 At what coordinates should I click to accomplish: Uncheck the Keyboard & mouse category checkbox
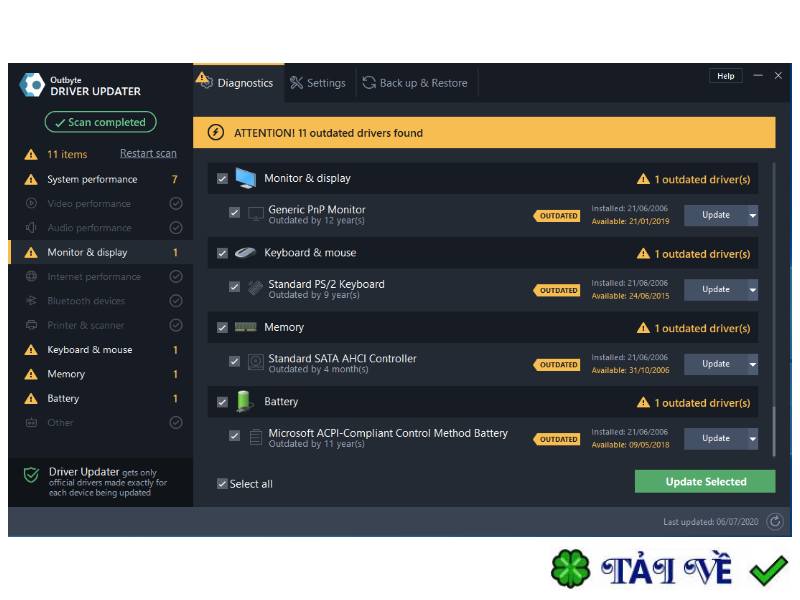coord(222,253)
